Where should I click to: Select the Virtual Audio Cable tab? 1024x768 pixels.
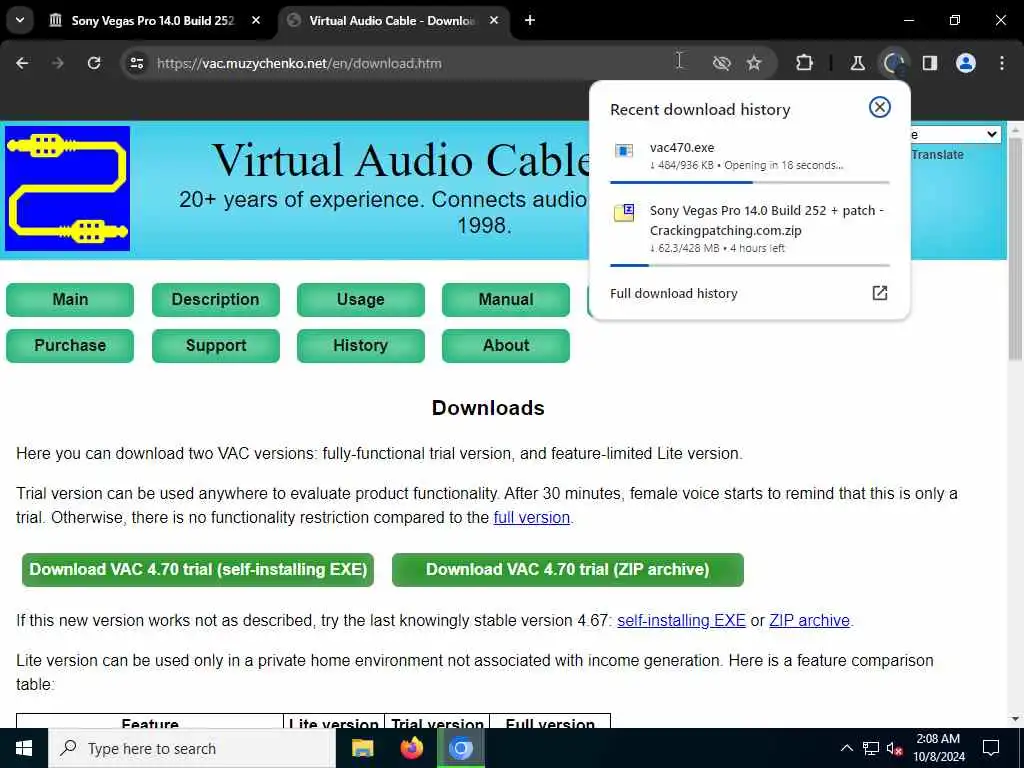pos(392,20)
